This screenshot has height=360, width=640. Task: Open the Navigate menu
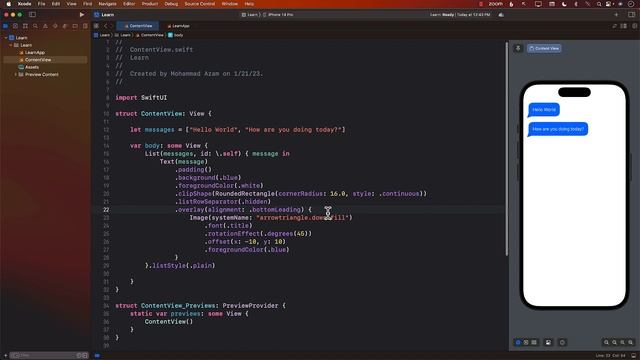tap(107, 4)
